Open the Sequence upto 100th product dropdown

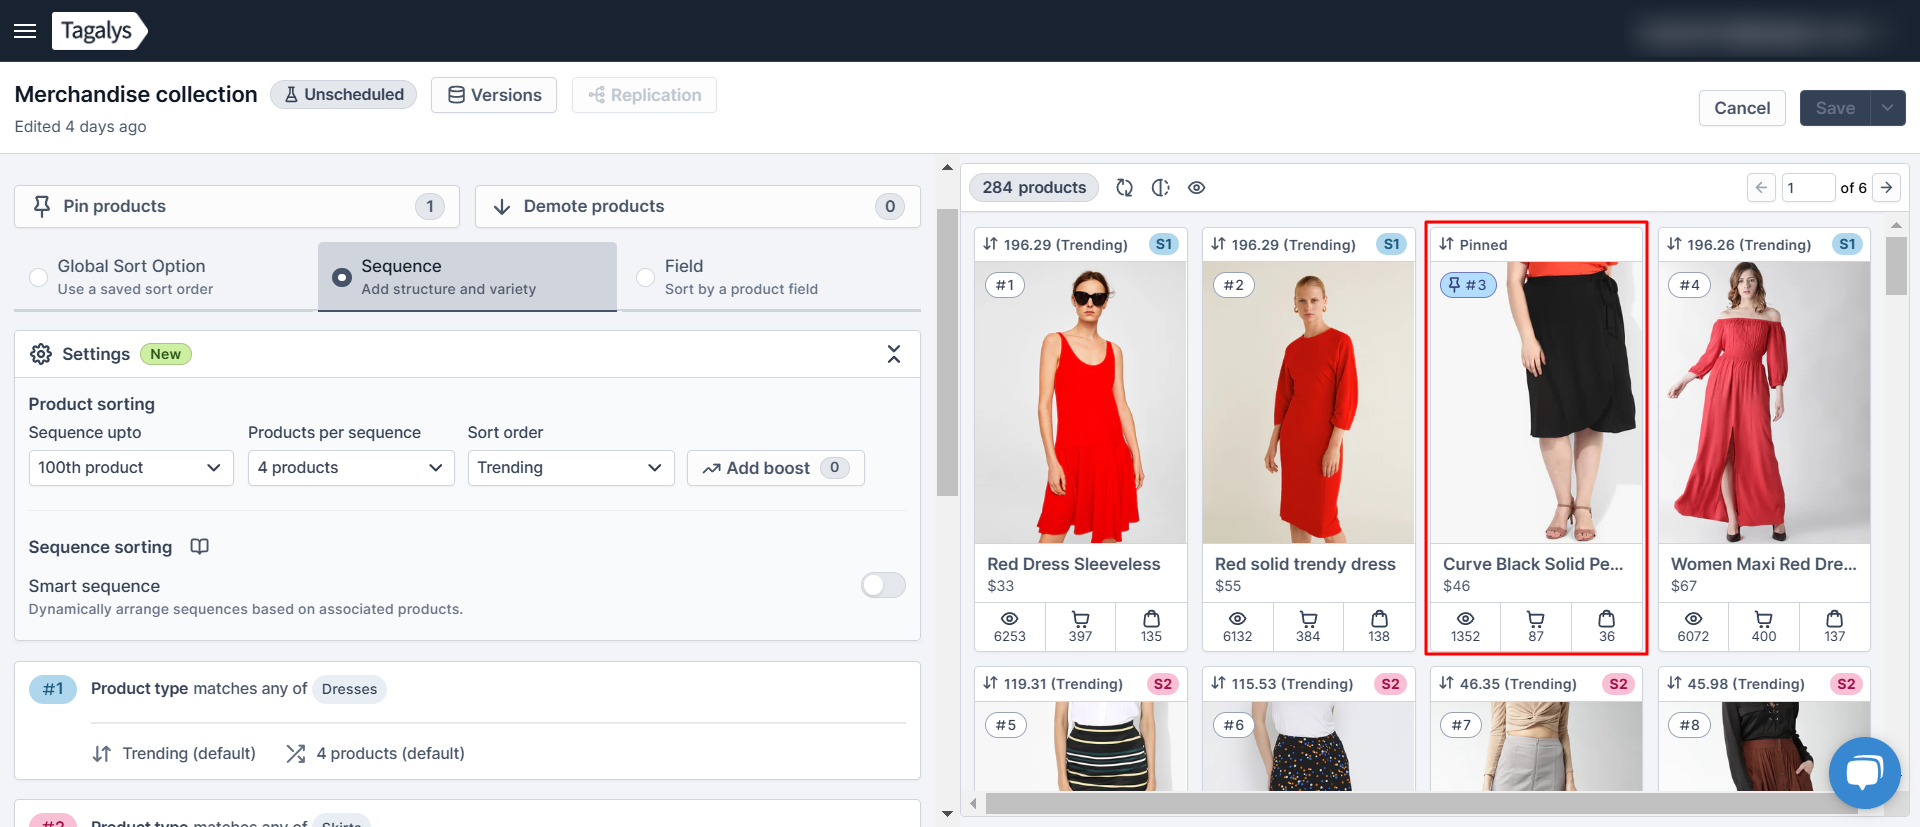pos(131,468)
